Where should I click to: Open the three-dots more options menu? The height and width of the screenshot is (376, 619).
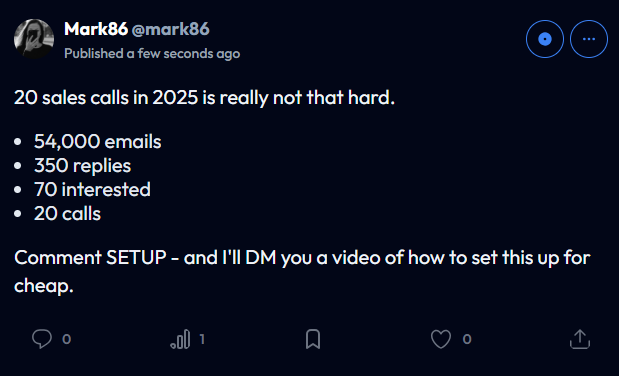tap(589, 39)
